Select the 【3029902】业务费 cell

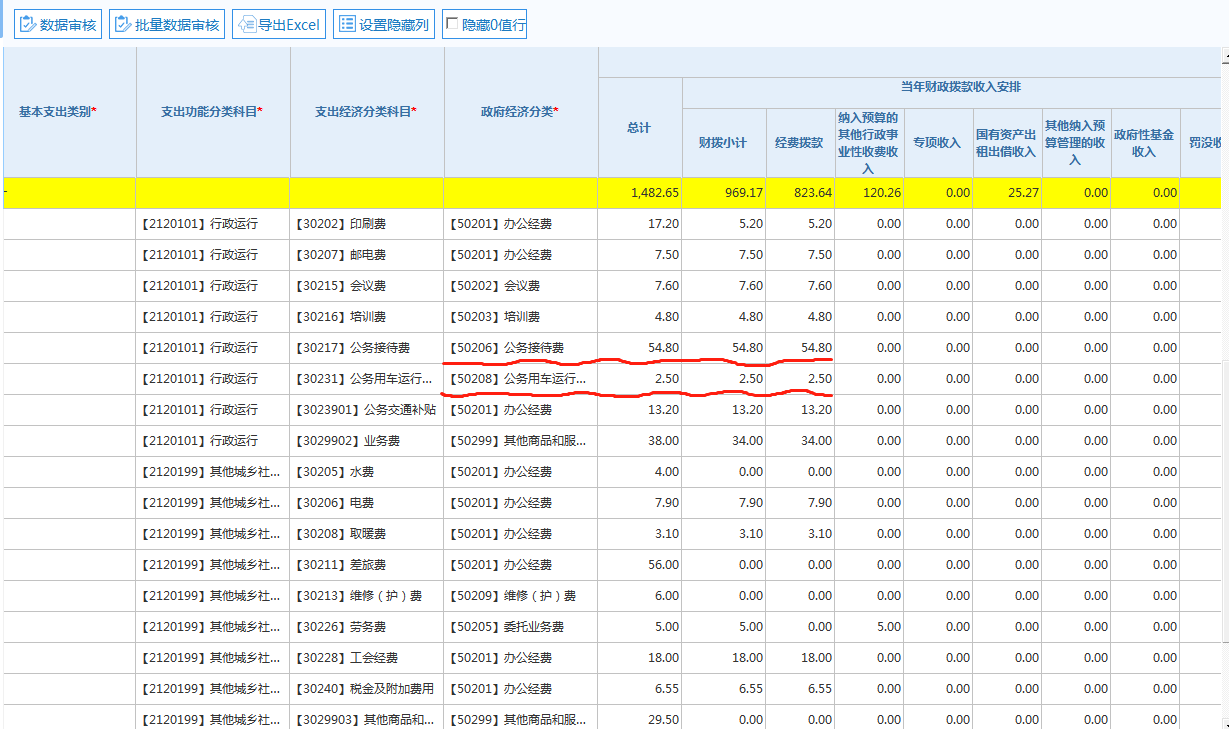point(366,441)
